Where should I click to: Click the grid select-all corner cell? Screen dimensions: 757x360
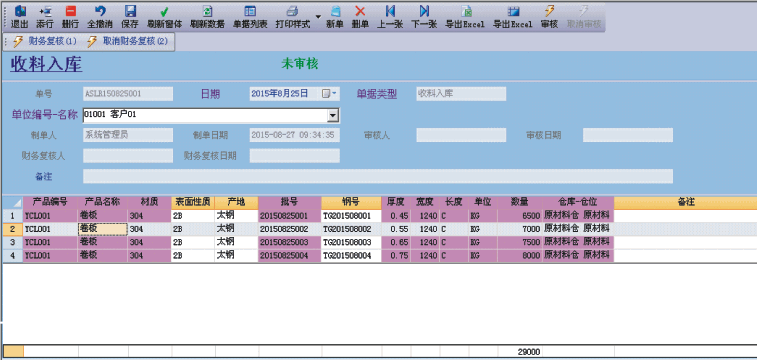point(13,202)
